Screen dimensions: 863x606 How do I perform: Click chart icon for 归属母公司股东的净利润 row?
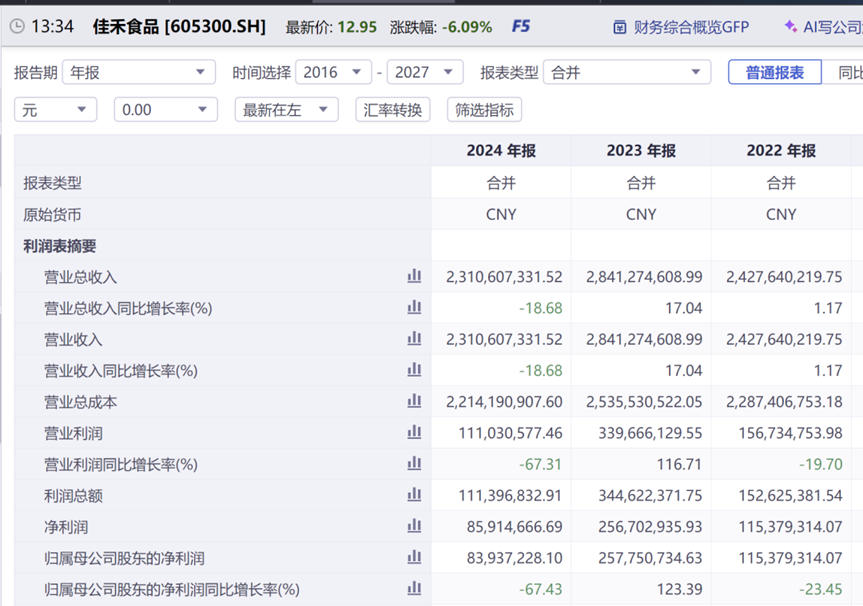[x=414, y=558]
